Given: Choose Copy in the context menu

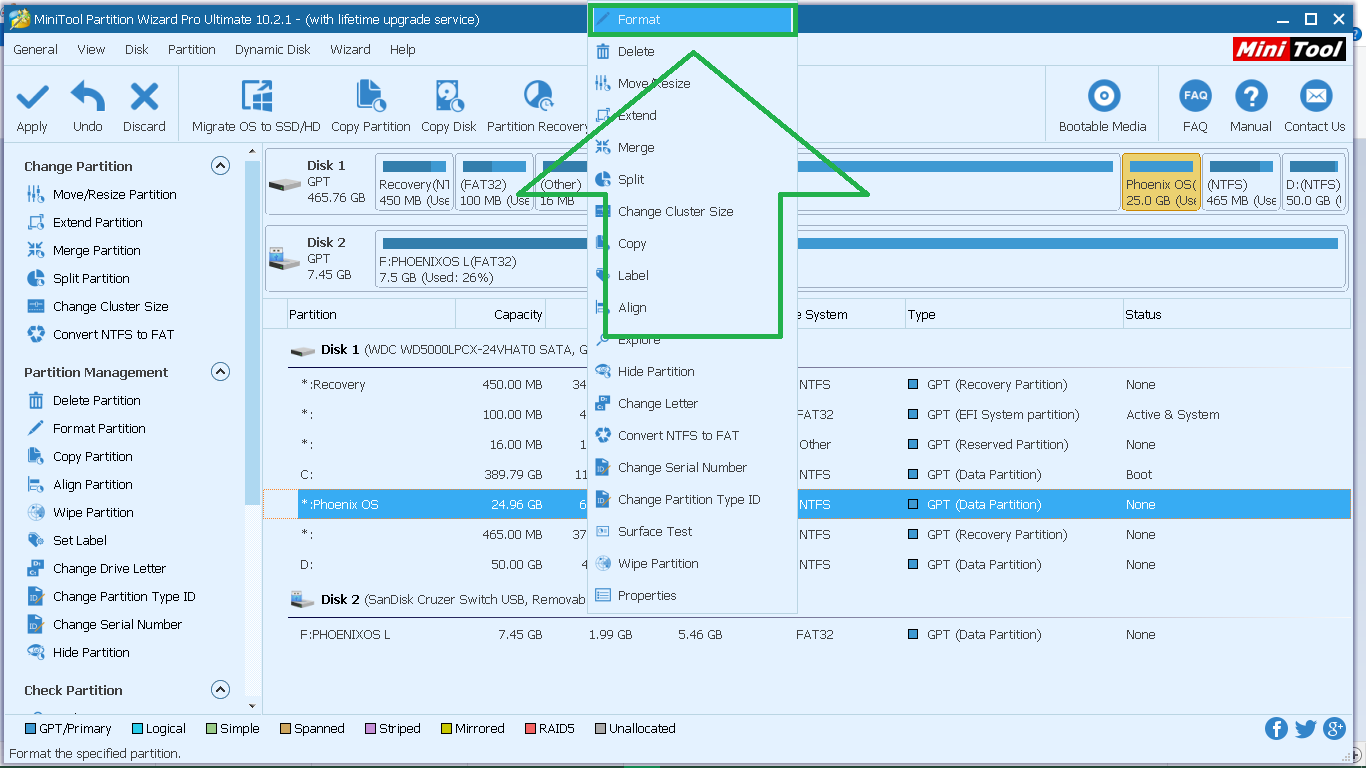Looking at the screenshot, I should pos(692,244).
